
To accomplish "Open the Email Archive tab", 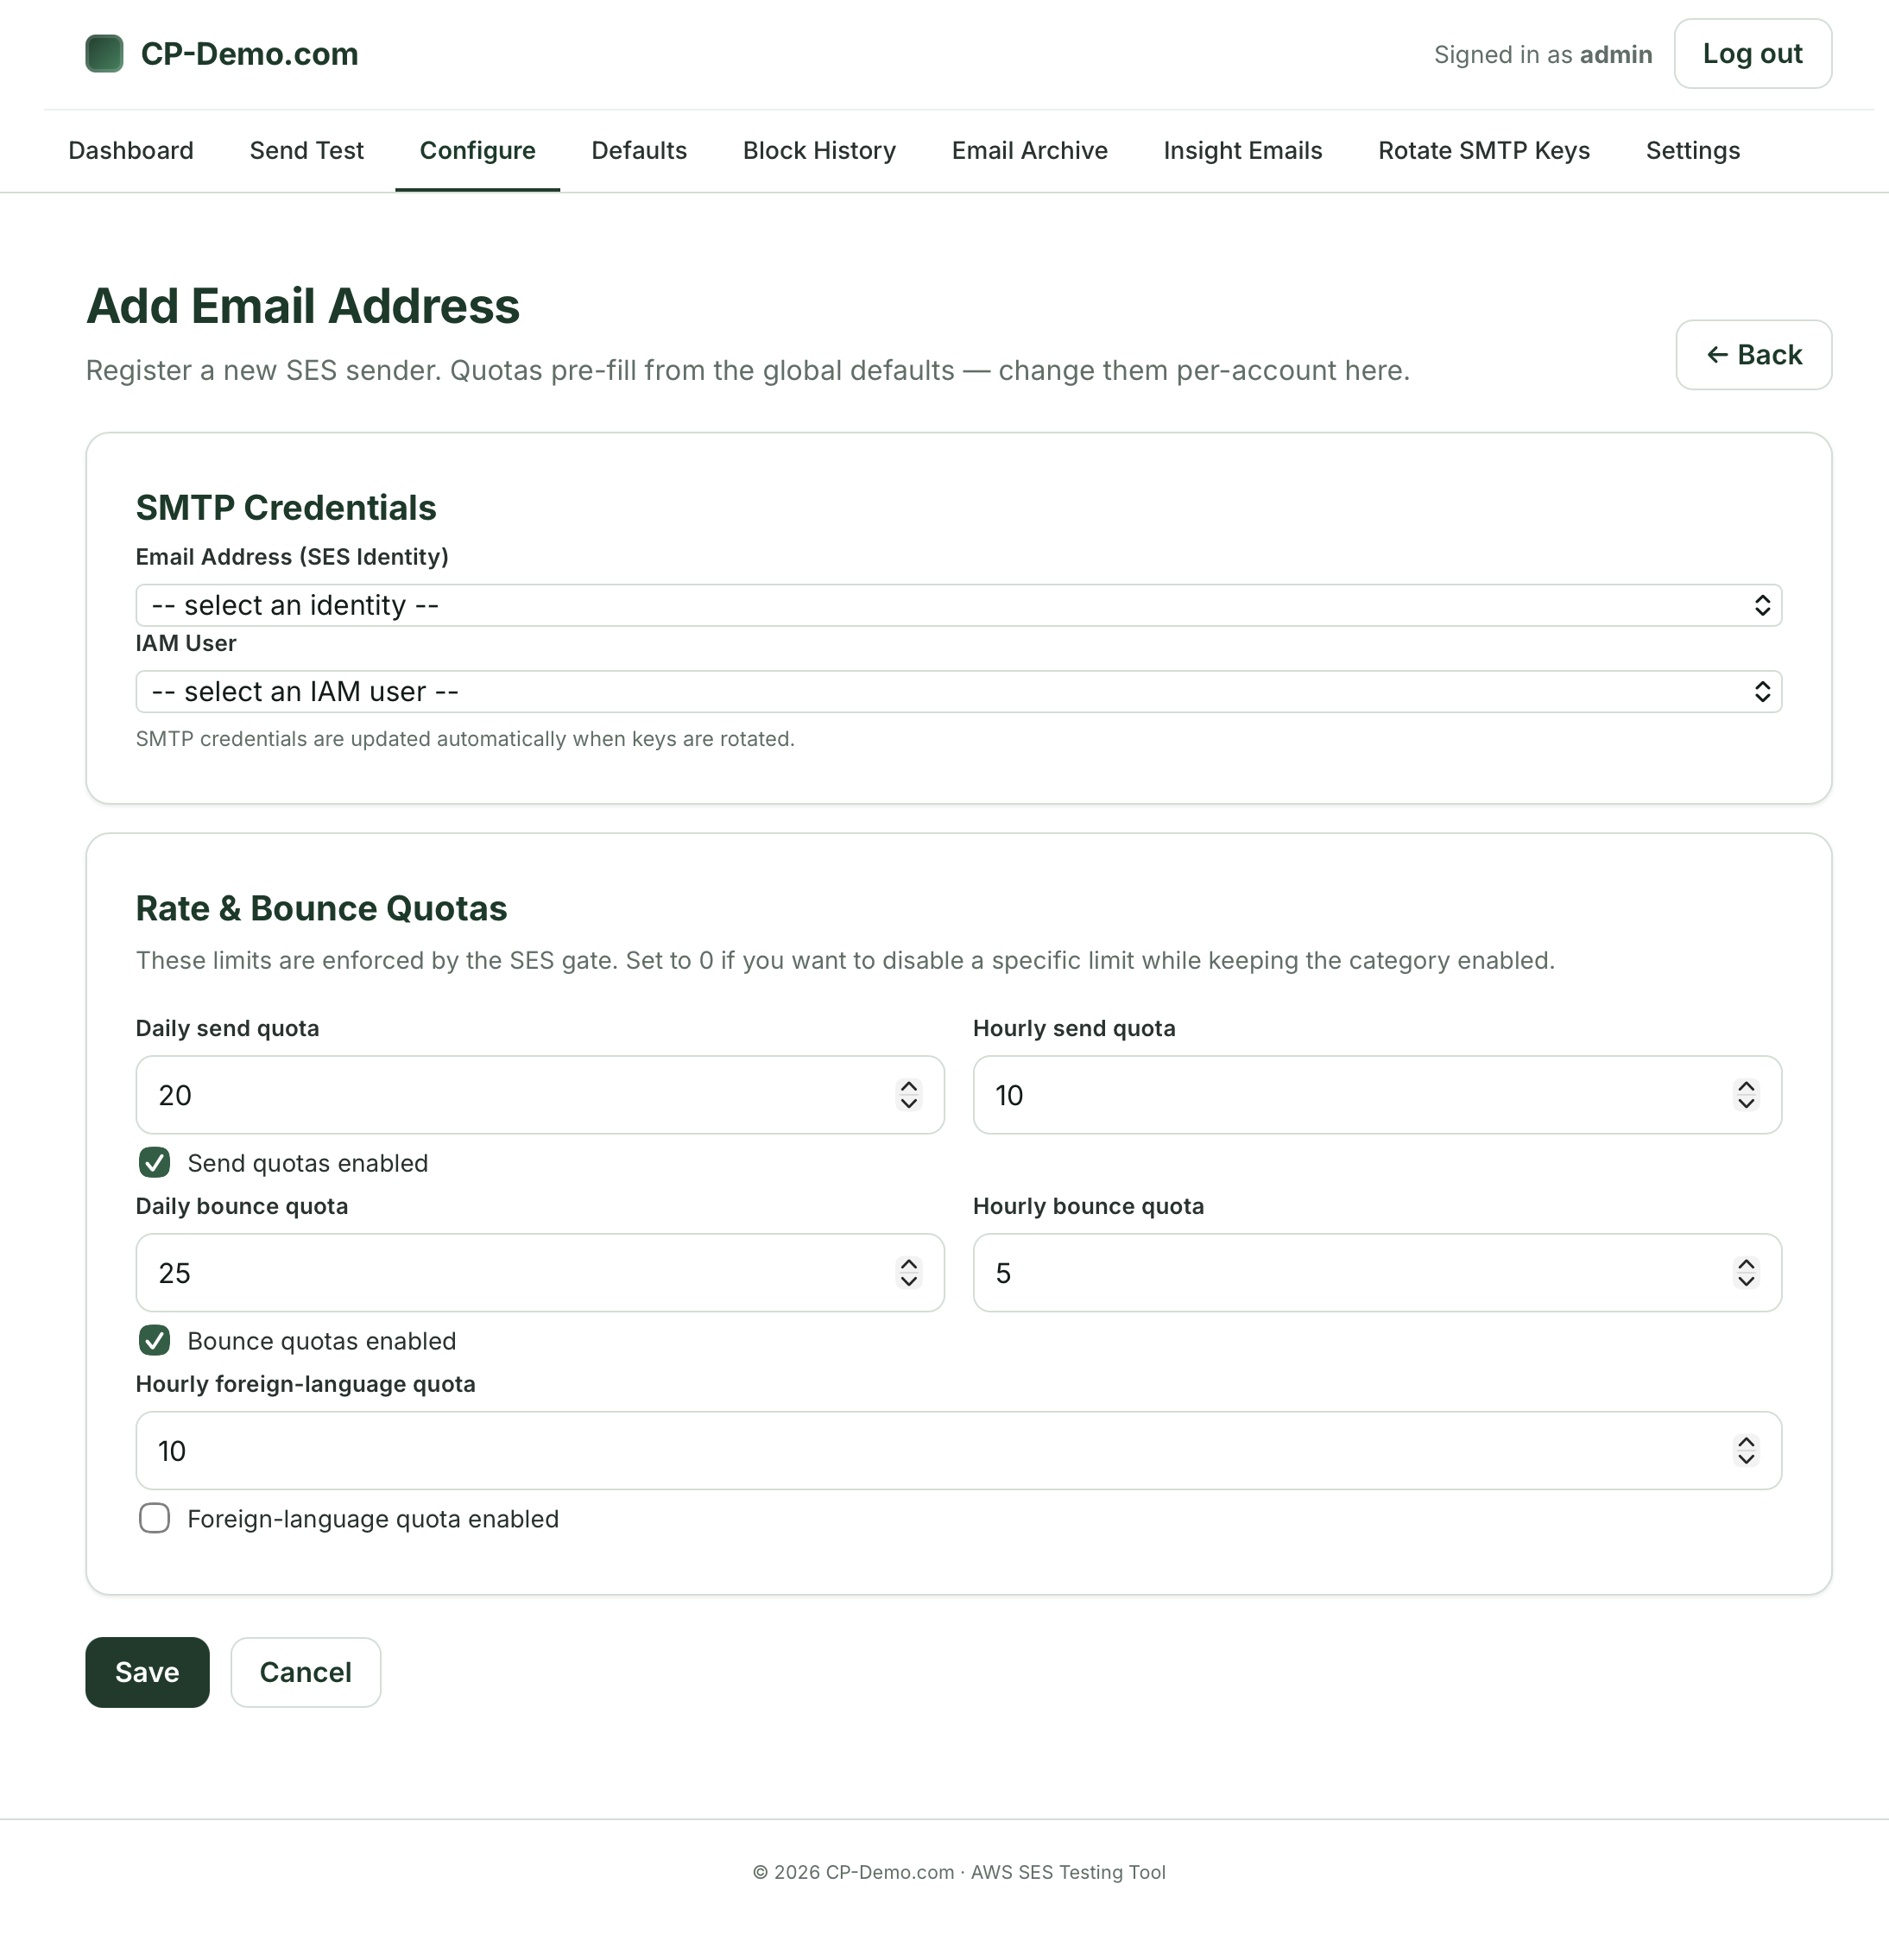I will [1029, 150].
